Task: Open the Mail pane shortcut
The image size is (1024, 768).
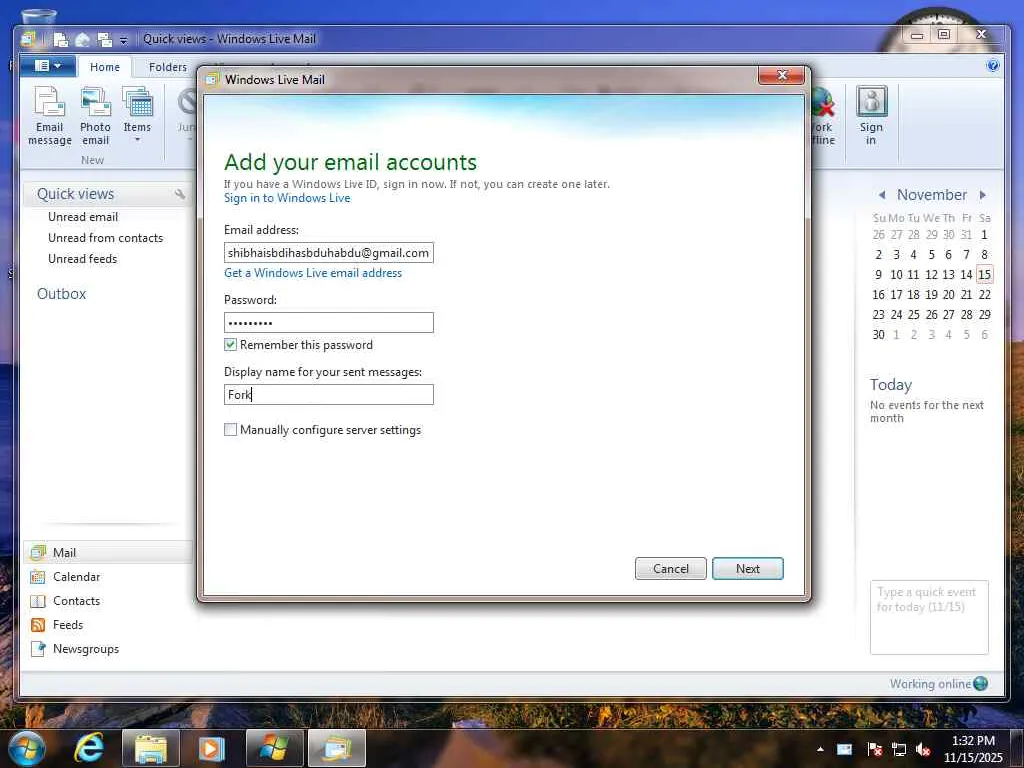Action: tap(108, 552)
